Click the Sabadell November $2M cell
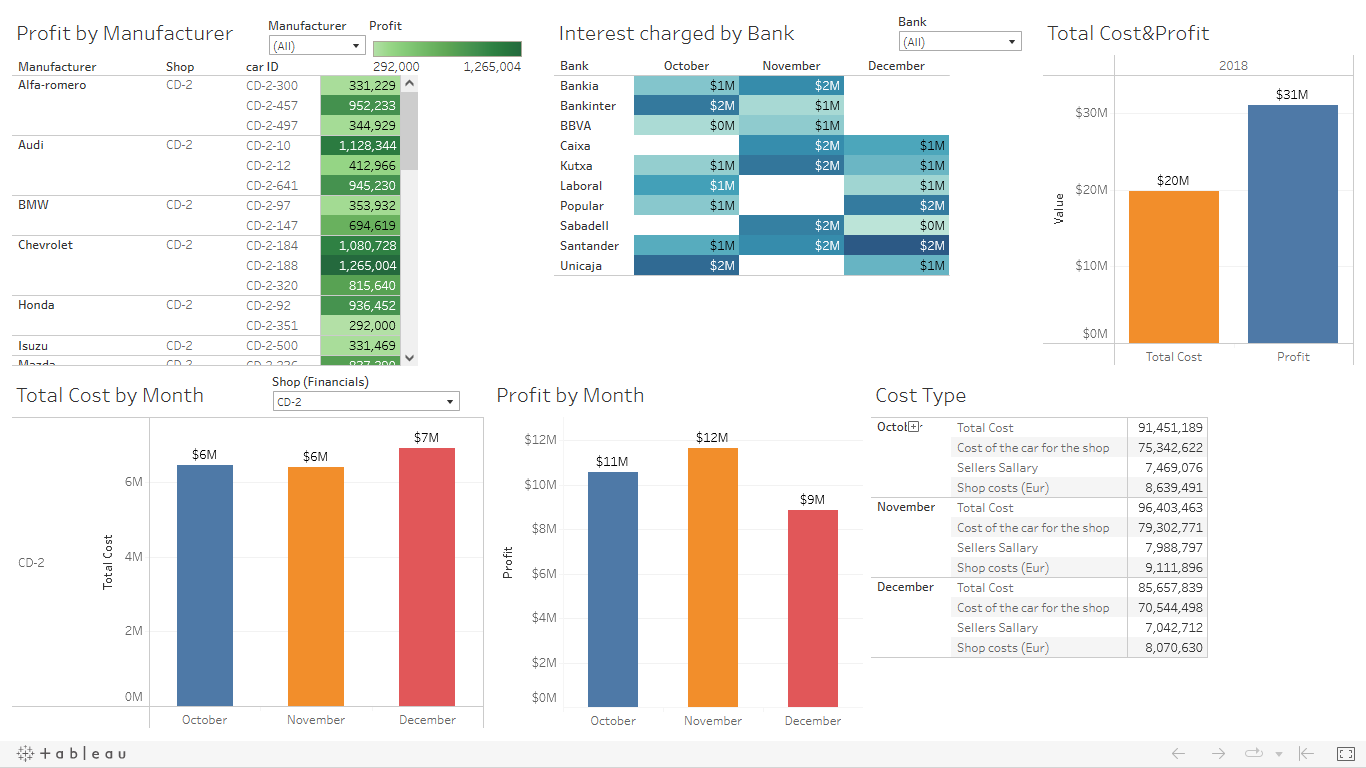This screenshot has height=768, width=1366. coord(791,226)
